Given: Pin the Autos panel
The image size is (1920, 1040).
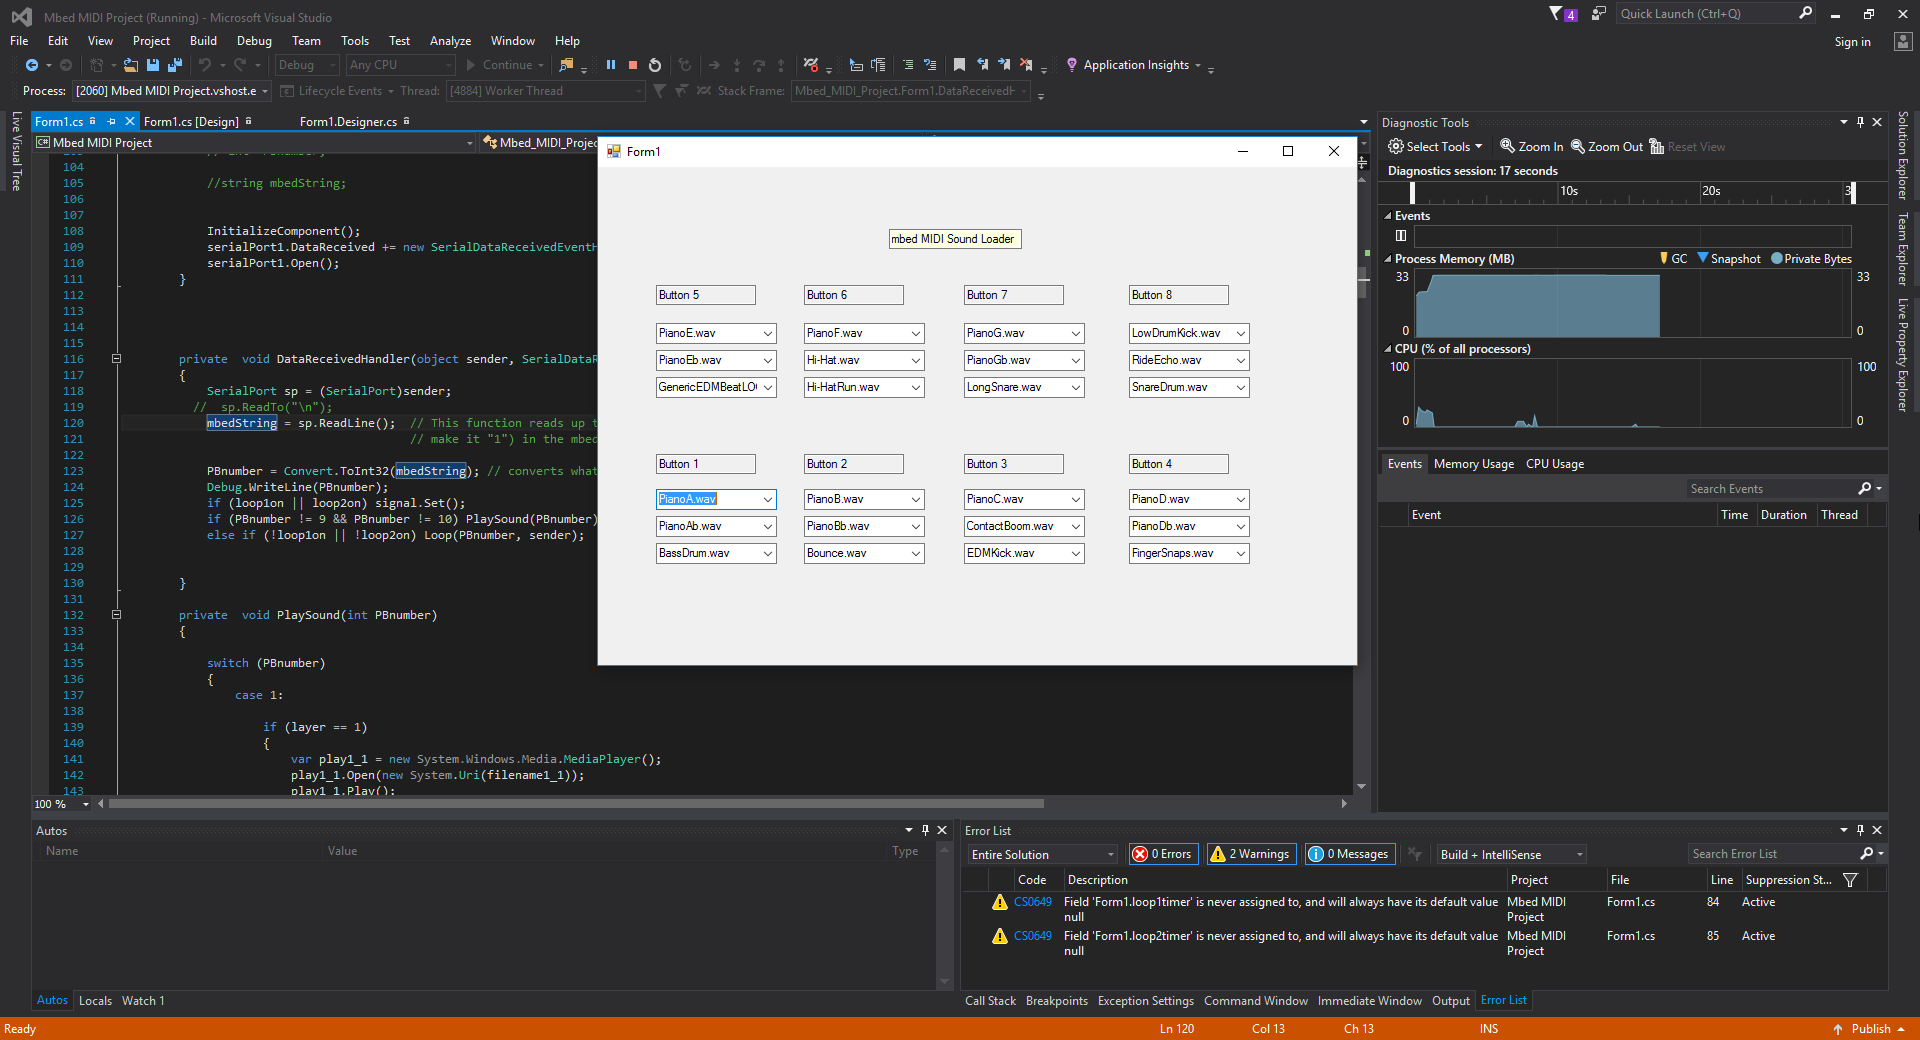Looking at the screenshot, I should [x=925, y=830].
